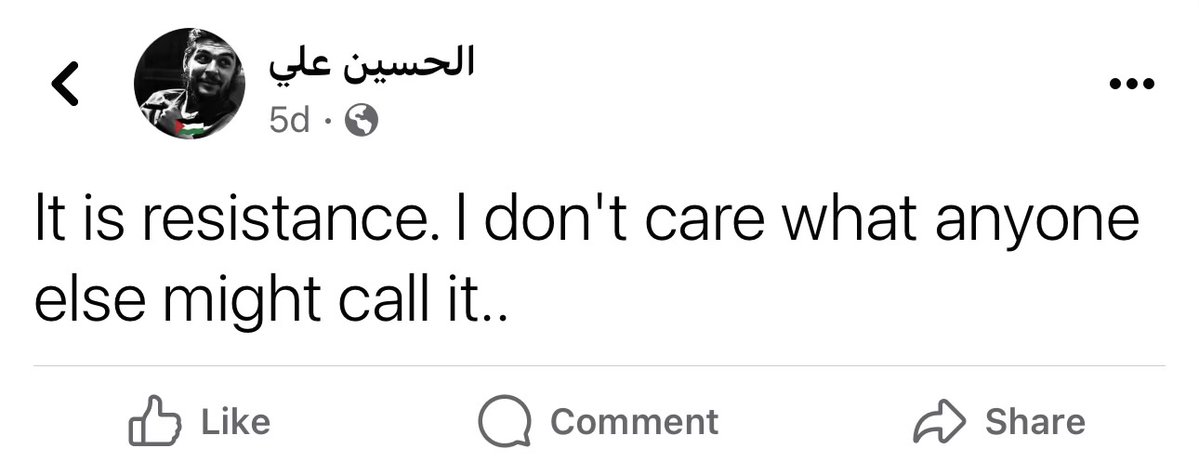
Task: Click the 5d post timestamp
Action: coord(289,121)
